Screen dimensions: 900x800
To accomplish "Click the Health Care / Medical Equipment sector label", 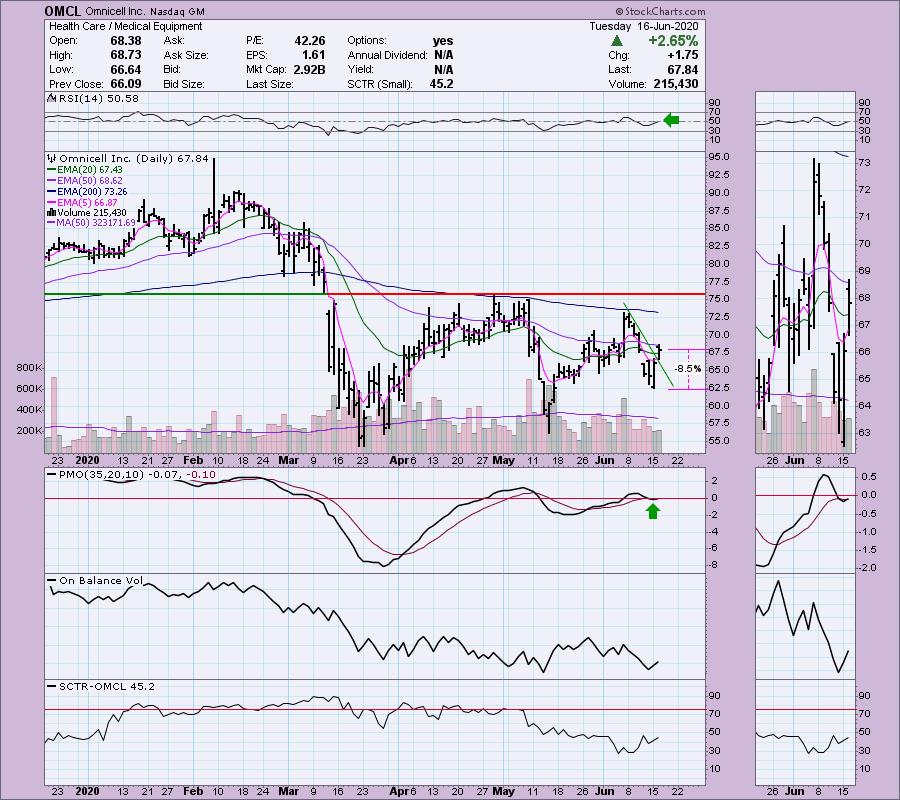I will 126,26.
